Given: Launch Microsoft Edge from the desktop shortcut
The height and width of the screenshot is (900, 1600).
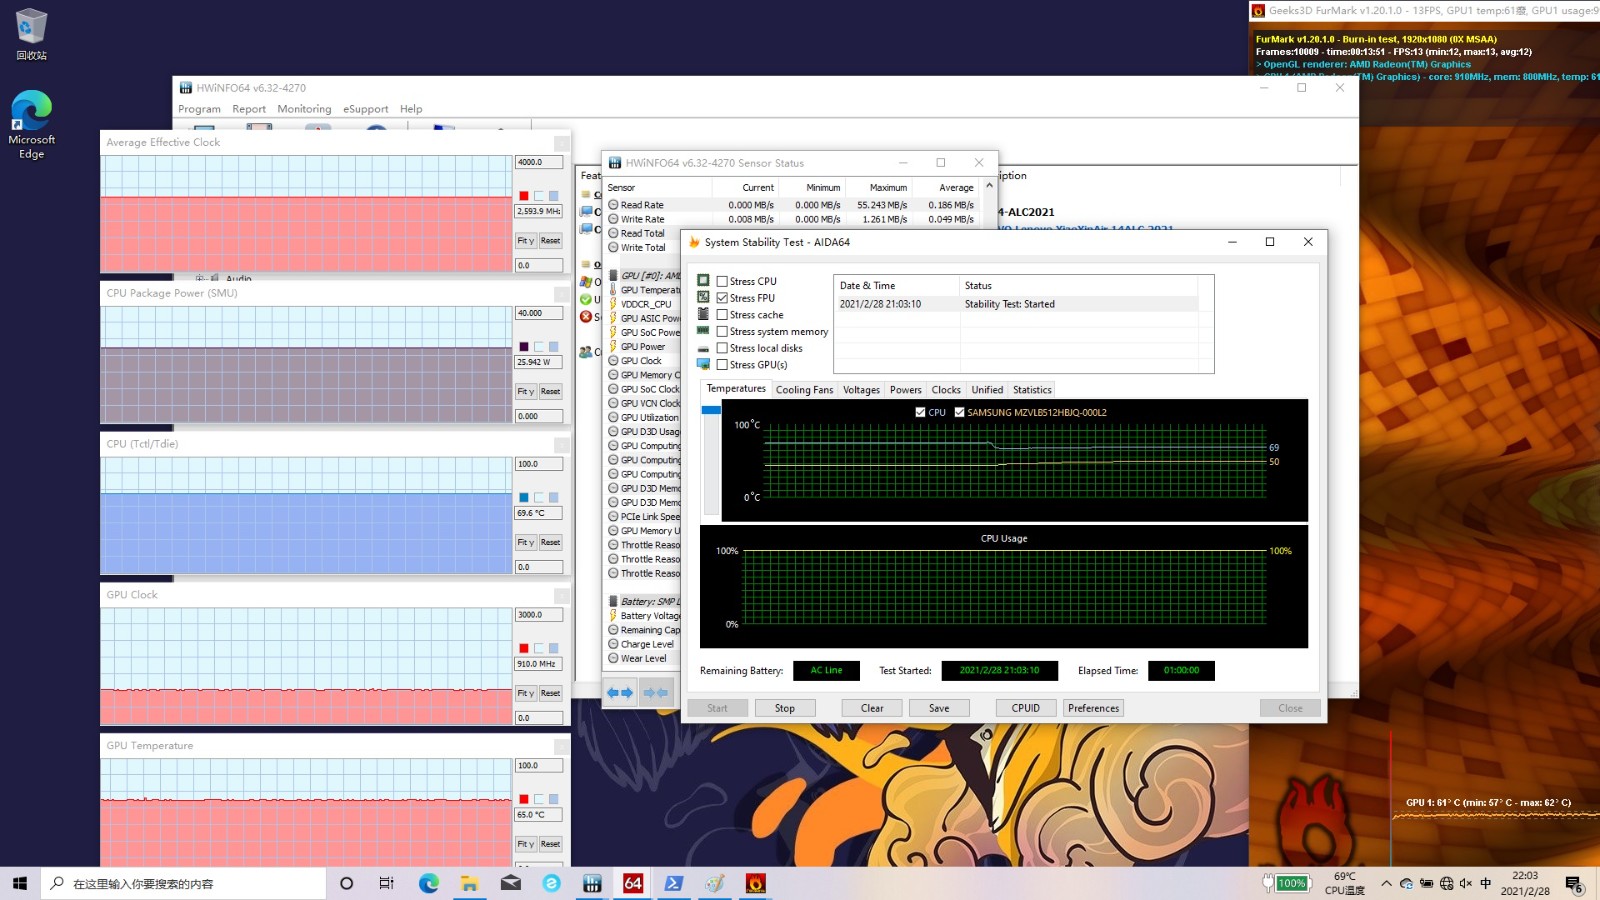Looking at the screenshot, I should pos(31,124).
